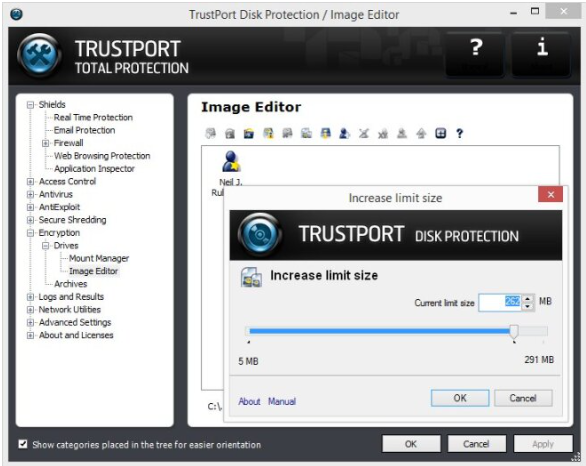Open the About link in dialog

[x=249, y=401]
